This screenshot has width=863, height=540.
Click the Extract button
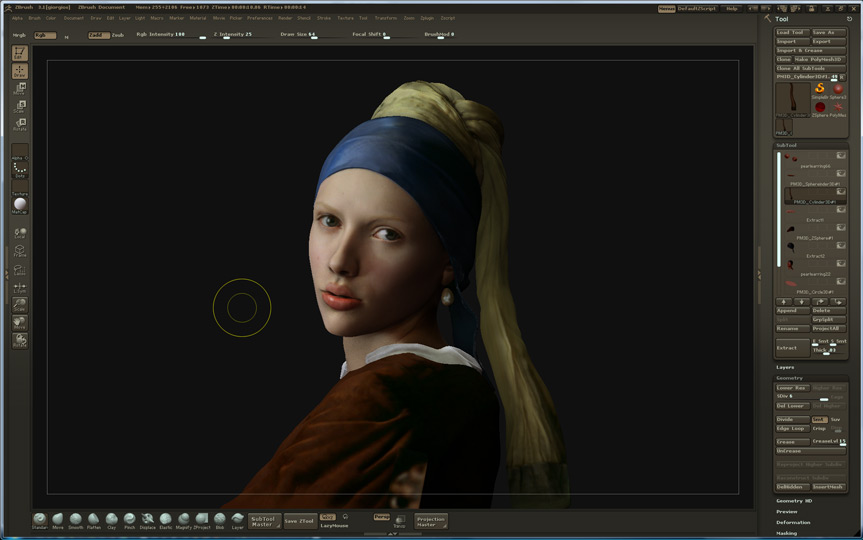click(793, 348)
